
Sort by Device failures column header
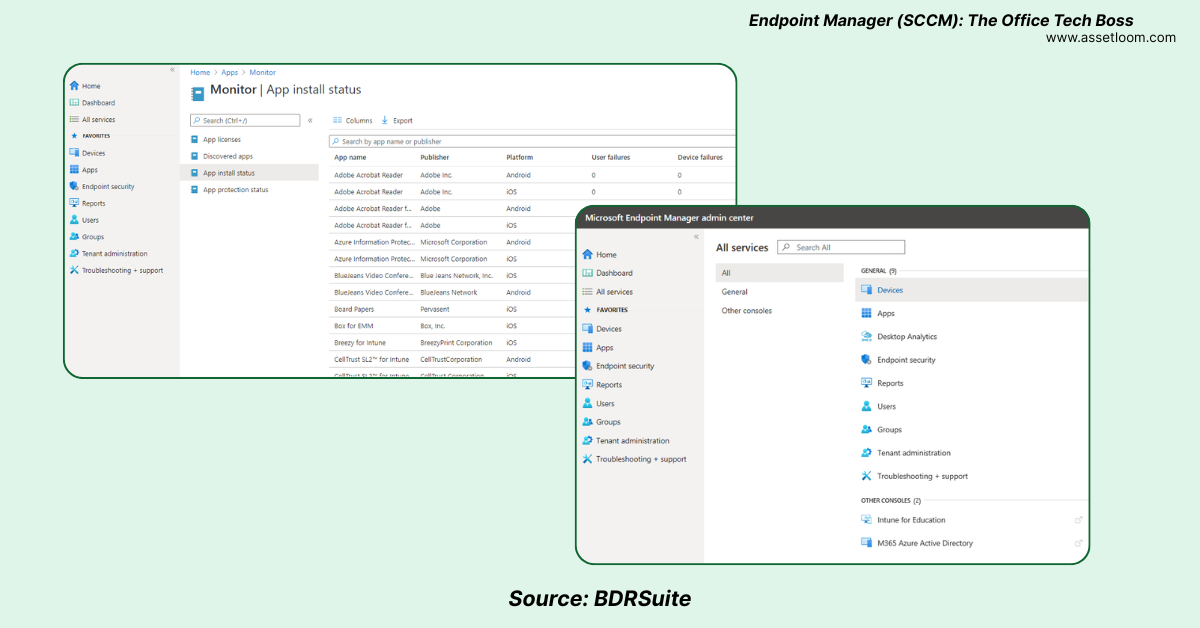point(700,157)
